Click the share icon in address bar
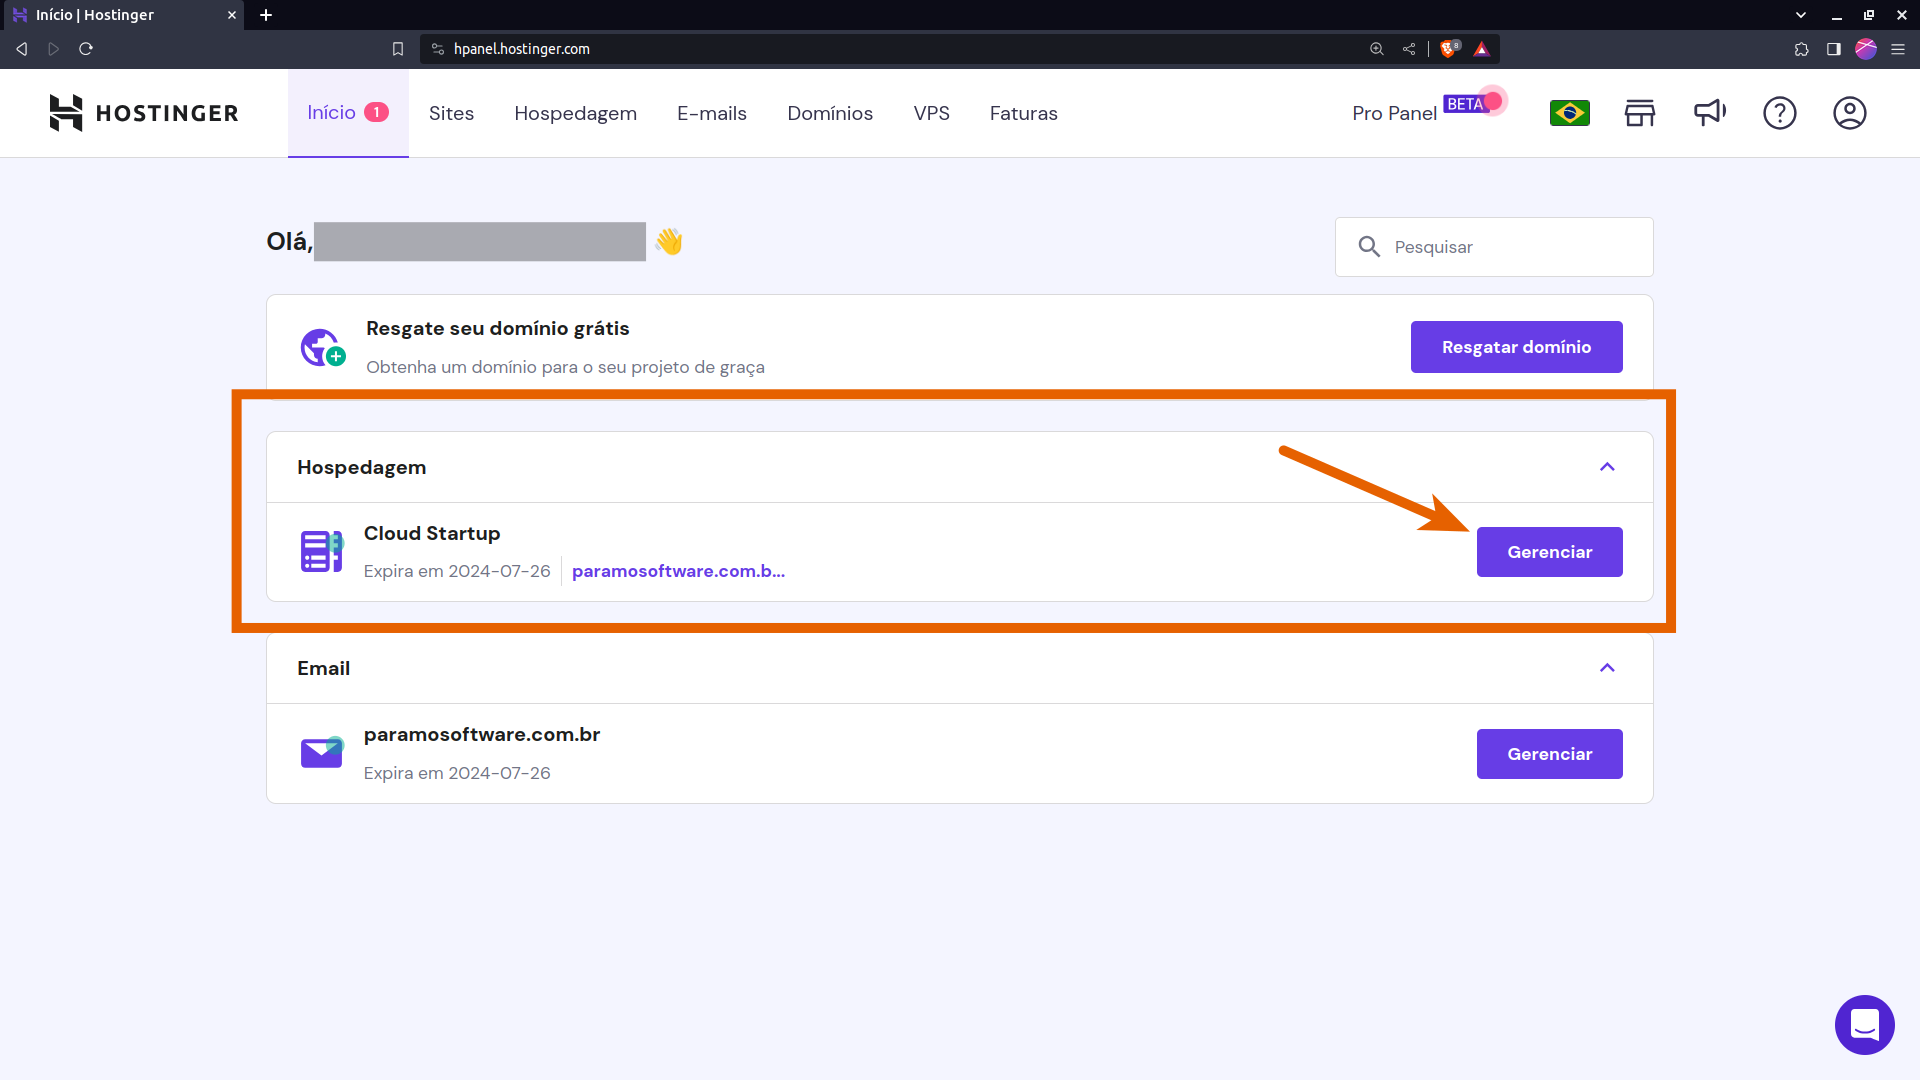The image size is (1920, 1080). tap(1408, 49)
